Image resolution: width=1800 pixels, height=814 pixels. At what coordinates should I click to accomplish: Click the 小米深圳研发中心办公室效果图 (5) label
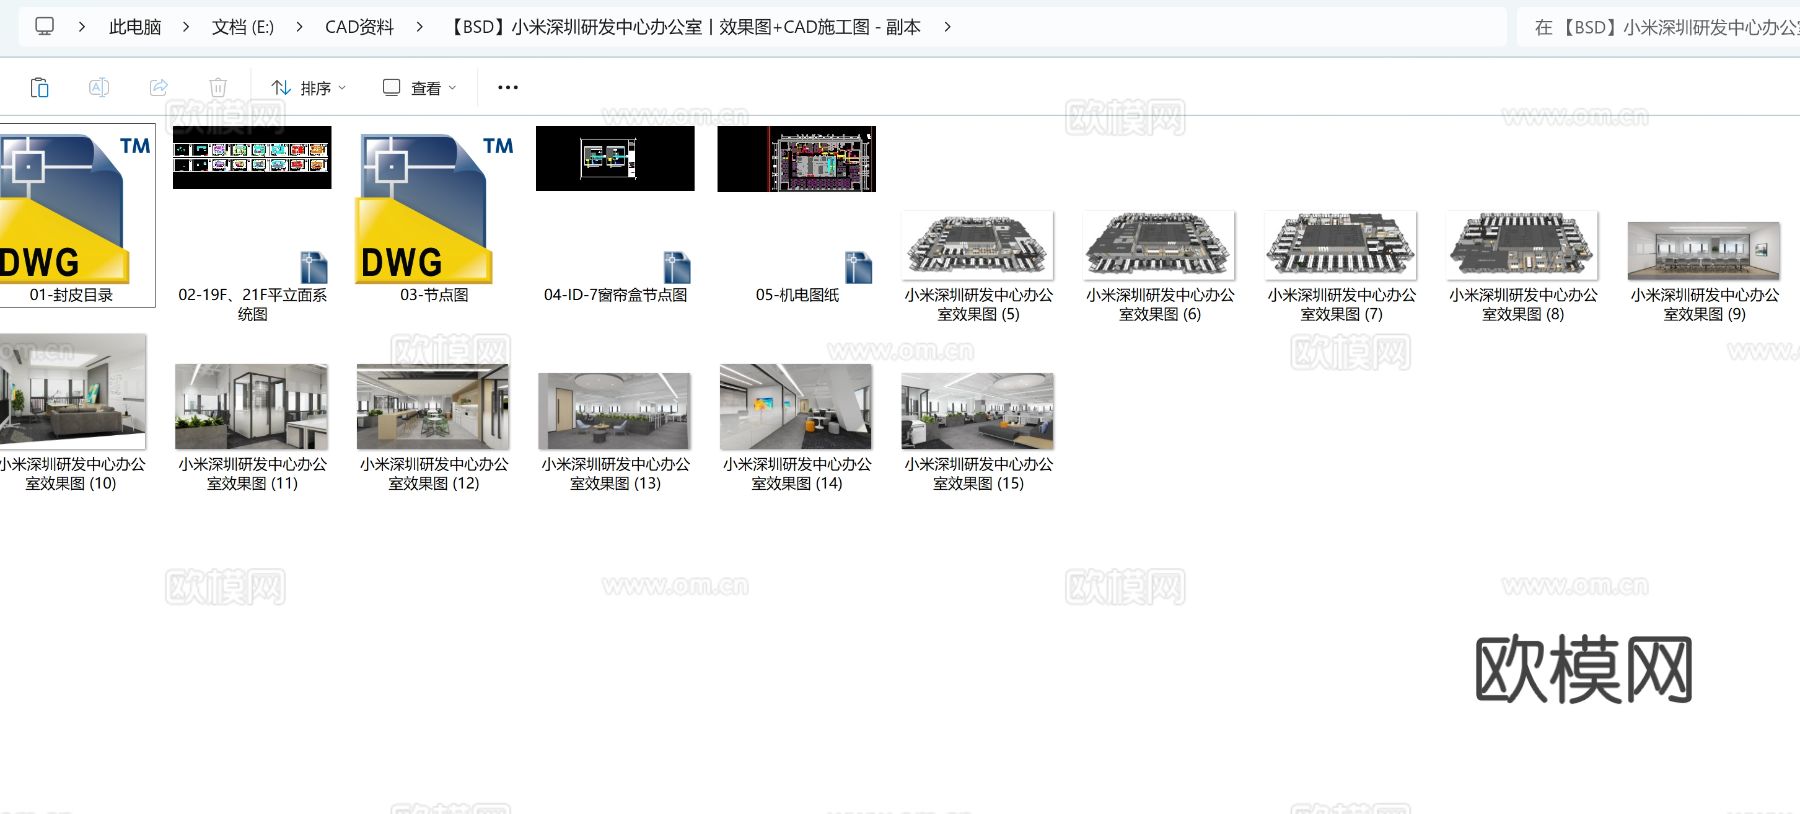pos(978,304)
